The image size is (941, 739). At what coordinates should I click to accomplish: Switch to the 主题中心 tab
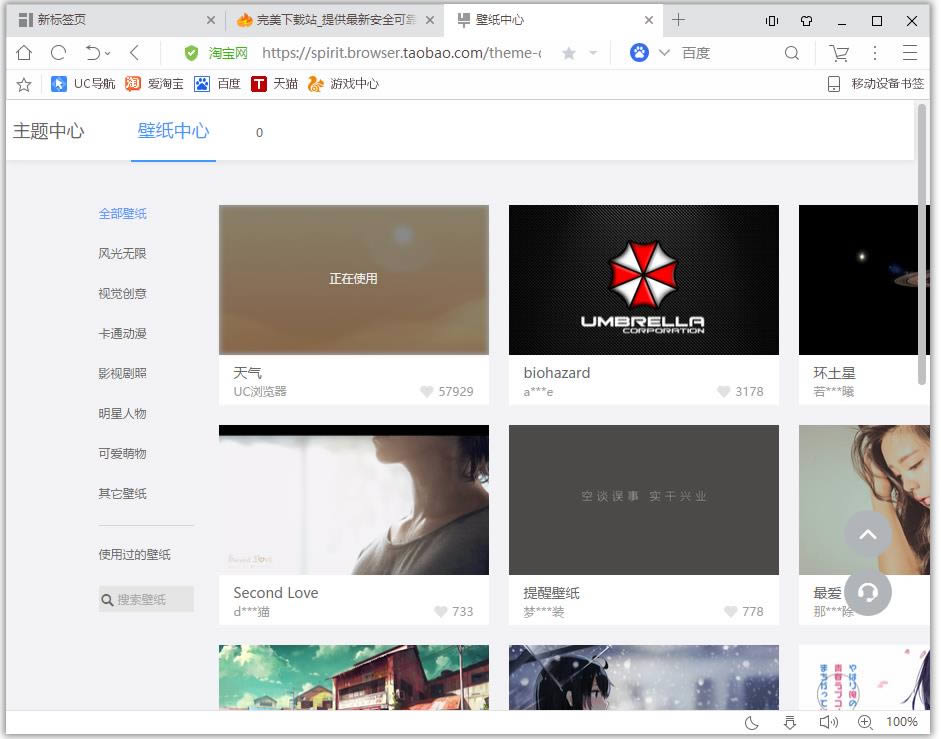tap(48, 131)
